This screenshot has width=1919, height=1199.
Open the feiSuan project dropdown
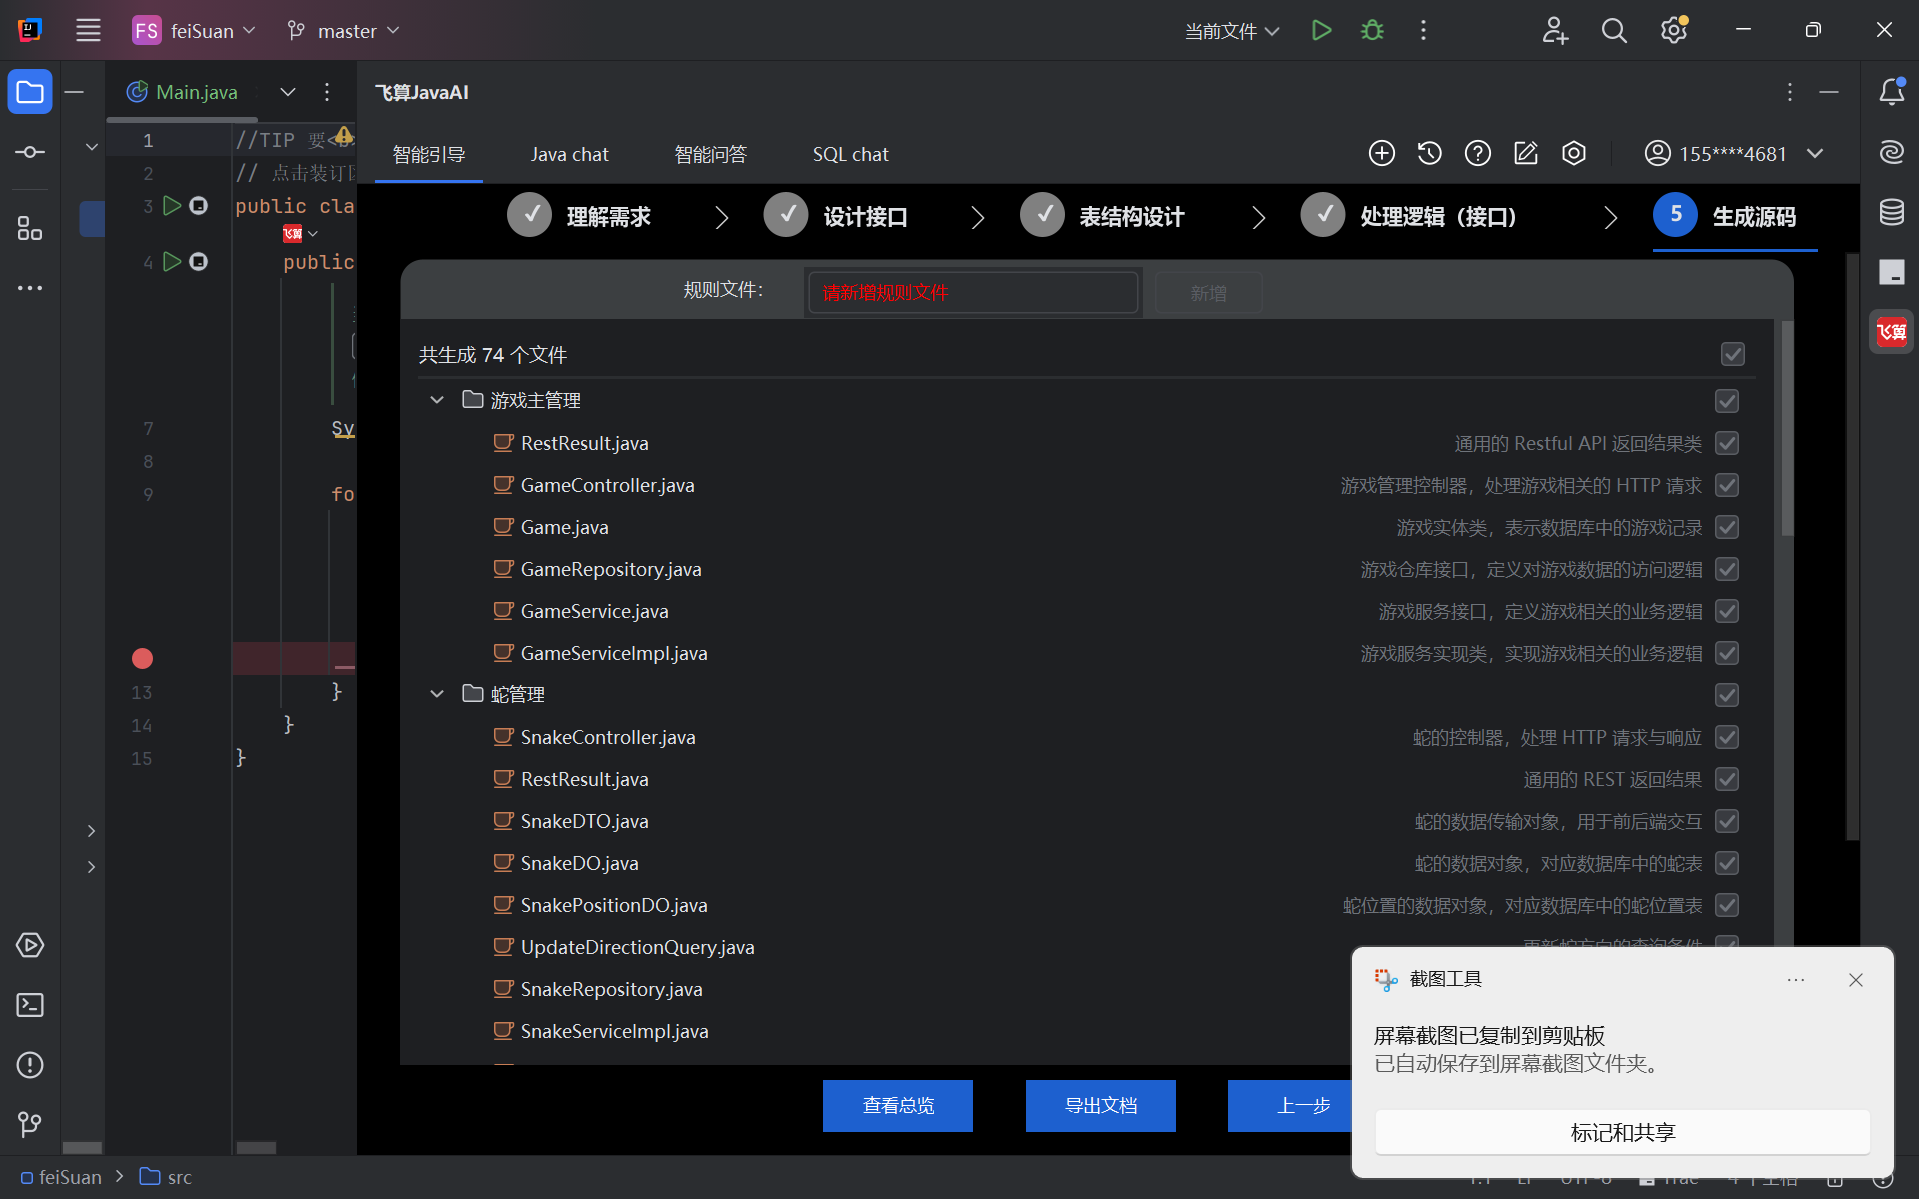tap(195, 30)
